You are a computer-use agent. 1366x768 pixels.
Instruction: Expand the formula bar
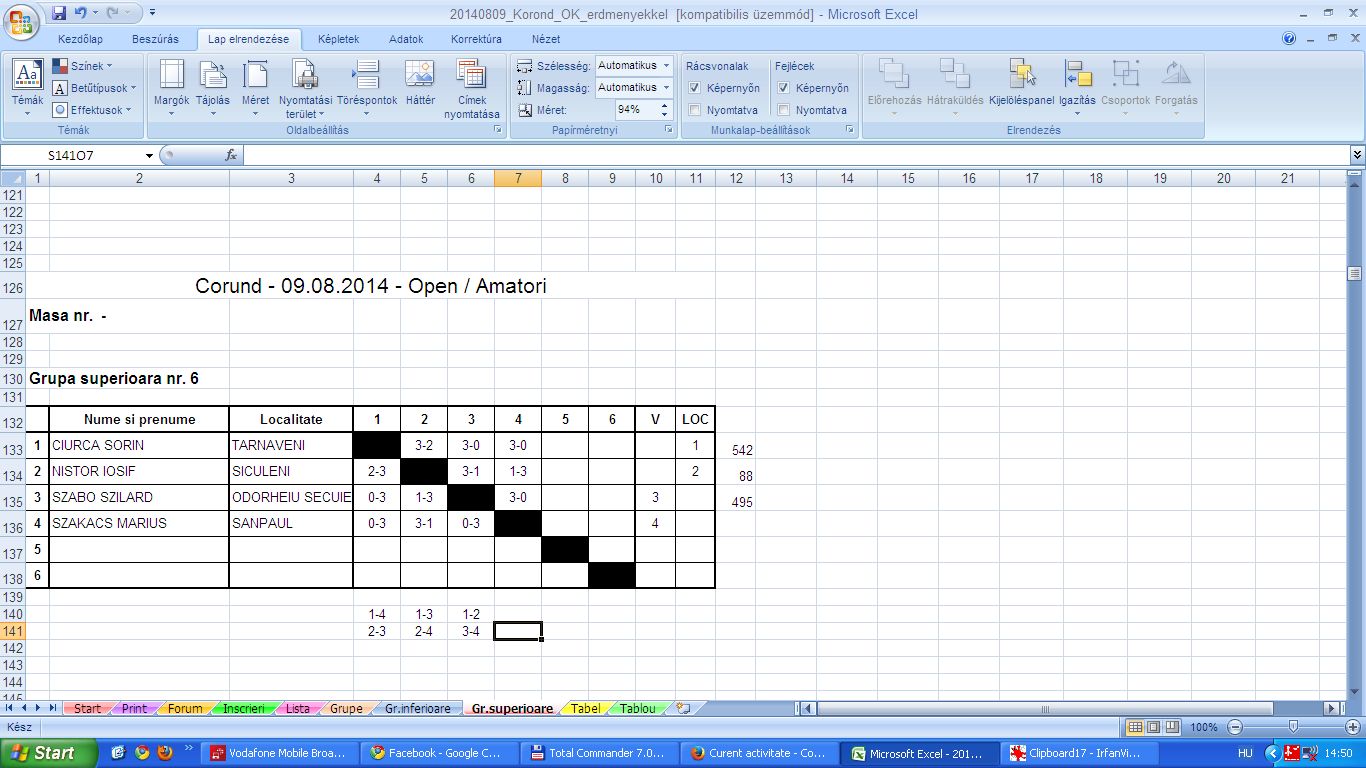[x=1357, y=155]
